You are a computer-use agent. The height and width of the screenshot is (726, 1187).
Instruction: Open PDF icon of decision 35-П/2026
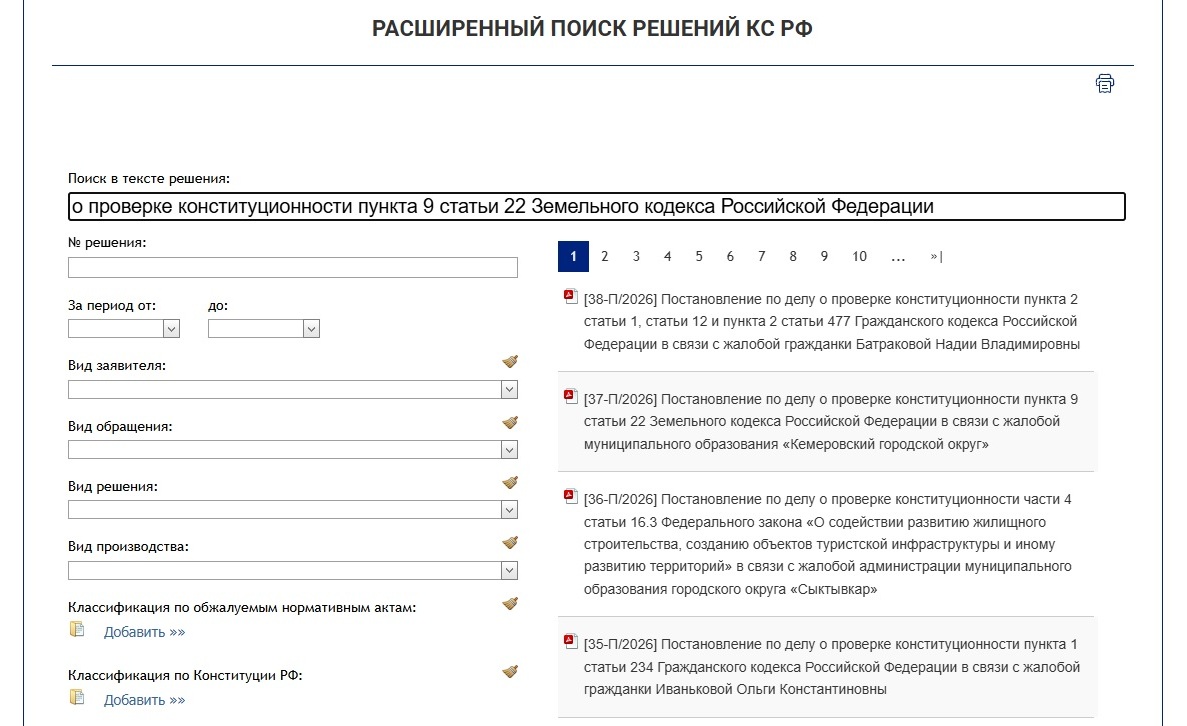[571, 641]
